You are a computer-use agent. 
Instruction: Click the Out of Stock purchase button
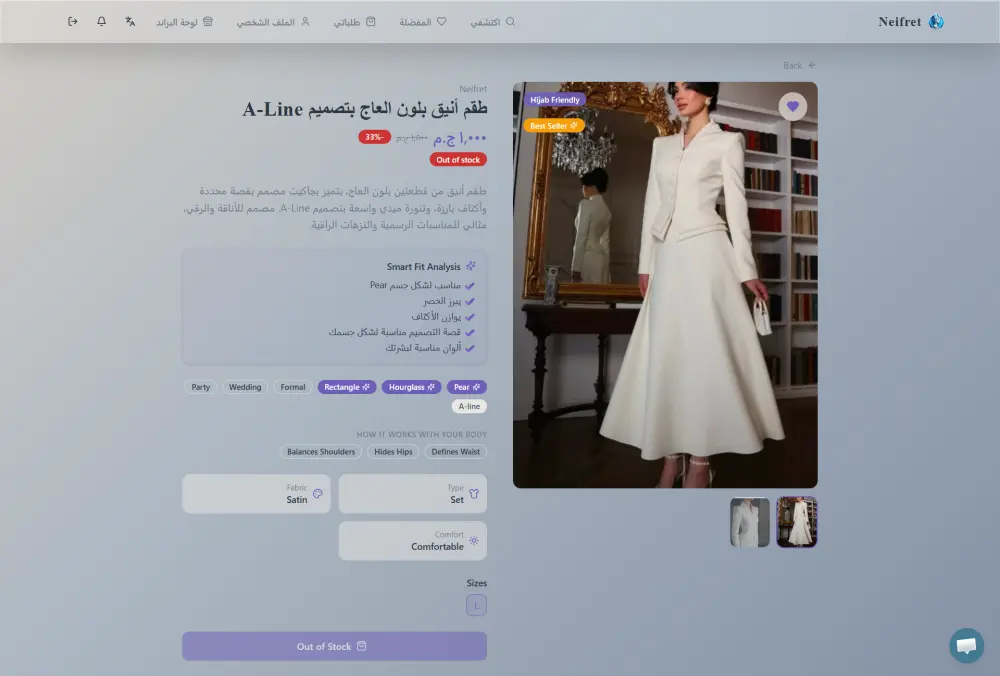click(334, 646)
